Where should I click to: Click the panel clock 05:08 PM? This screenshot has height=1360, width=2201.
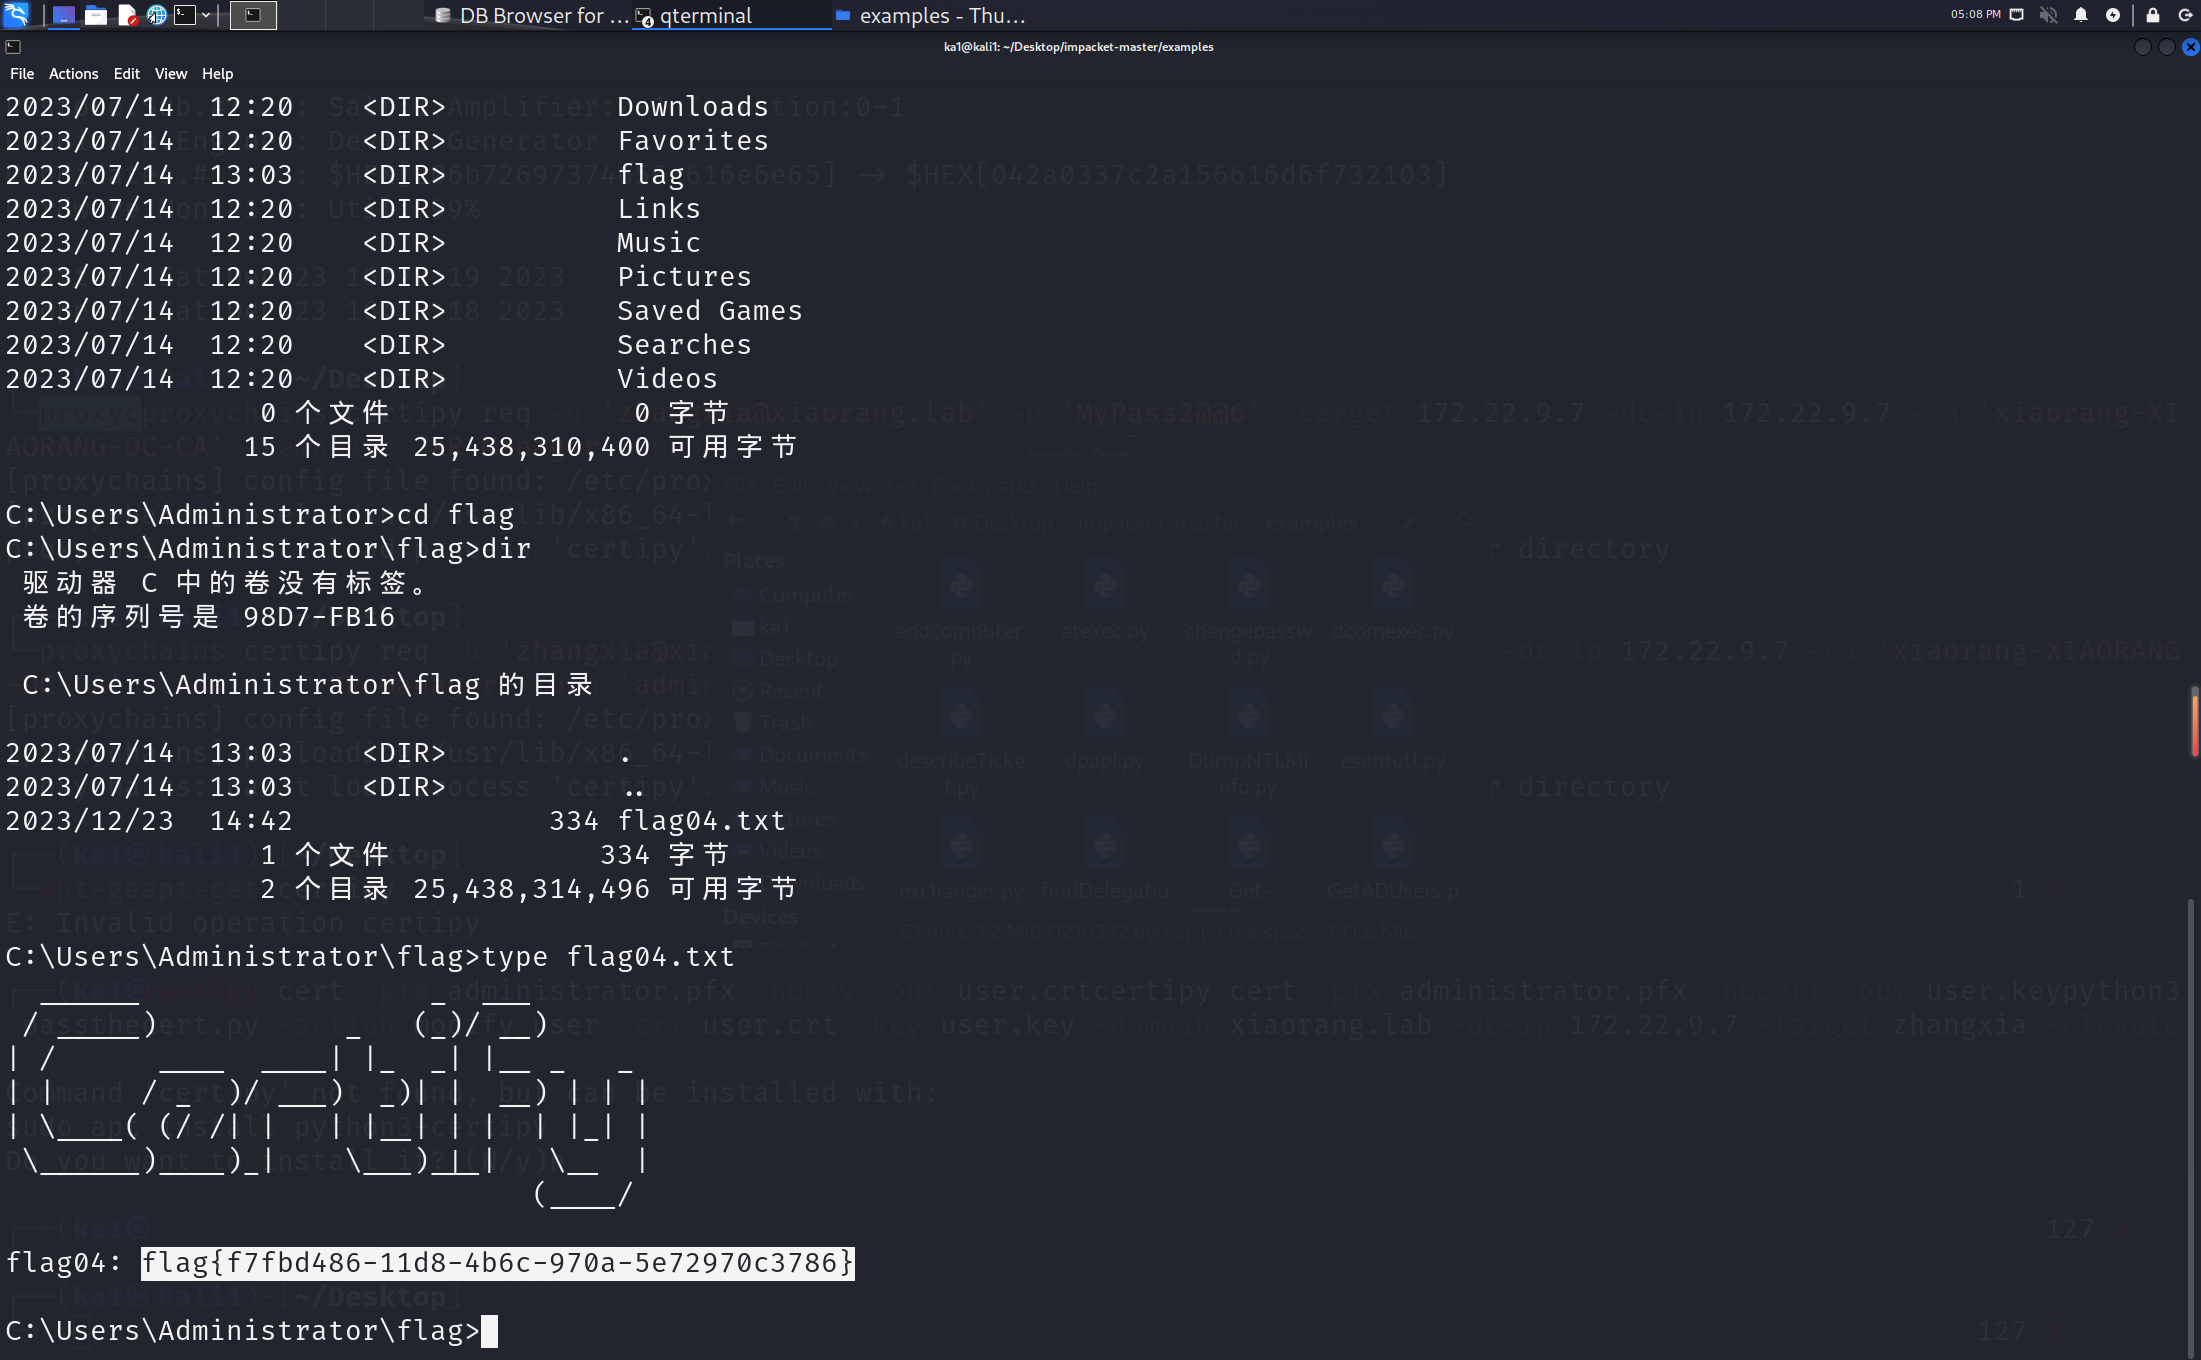[x=1975, y=15]
